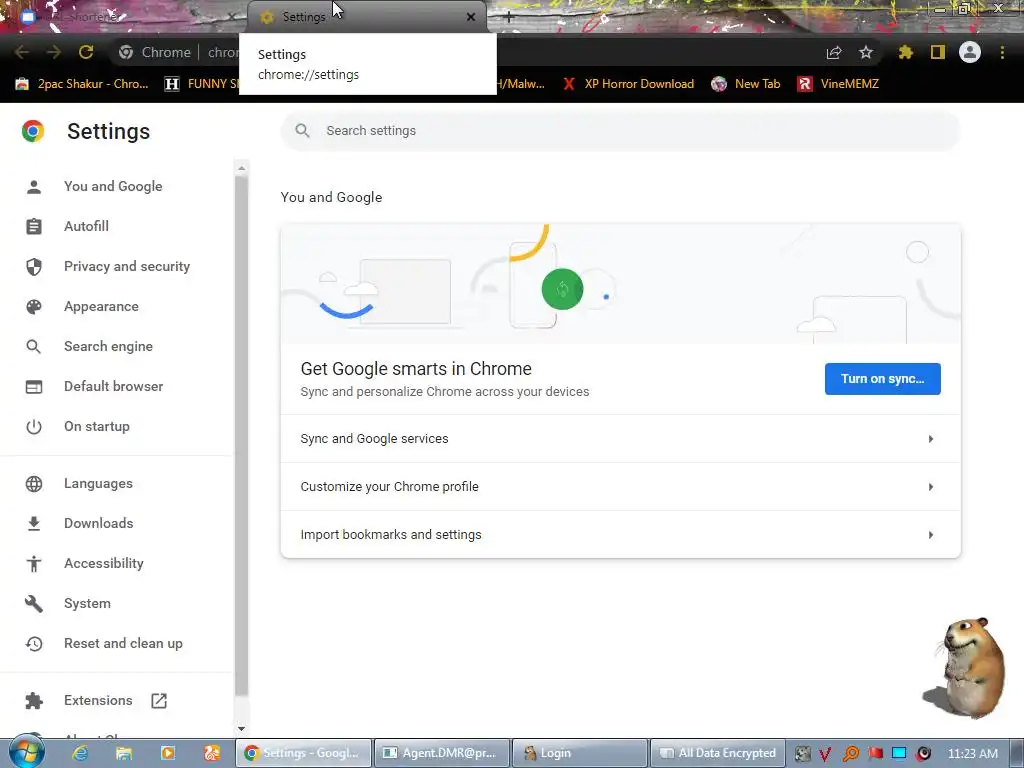The height and width of the screenshot is (768, 1024).
Task: Open the 2pac Shakur bookmark
Action: point(82,84)
